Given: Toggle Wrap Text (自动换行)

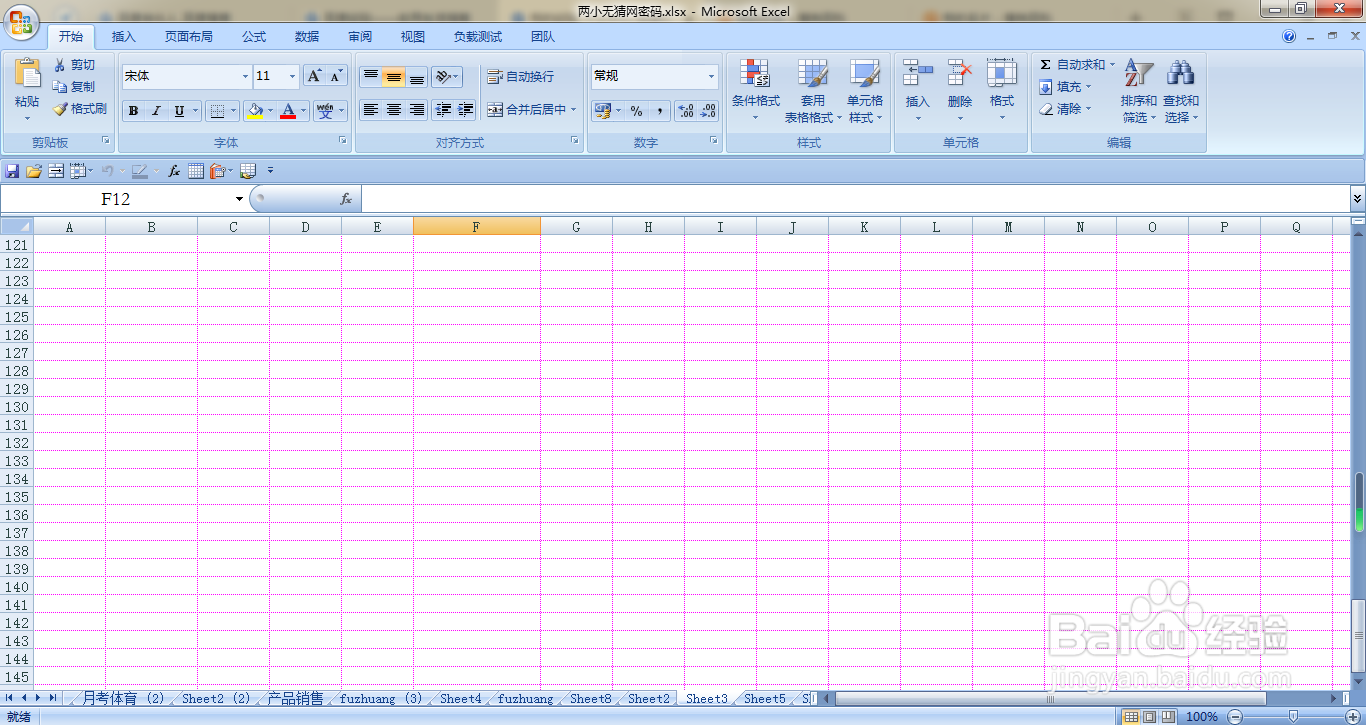Looking at the screenshot, I should 520,77.
